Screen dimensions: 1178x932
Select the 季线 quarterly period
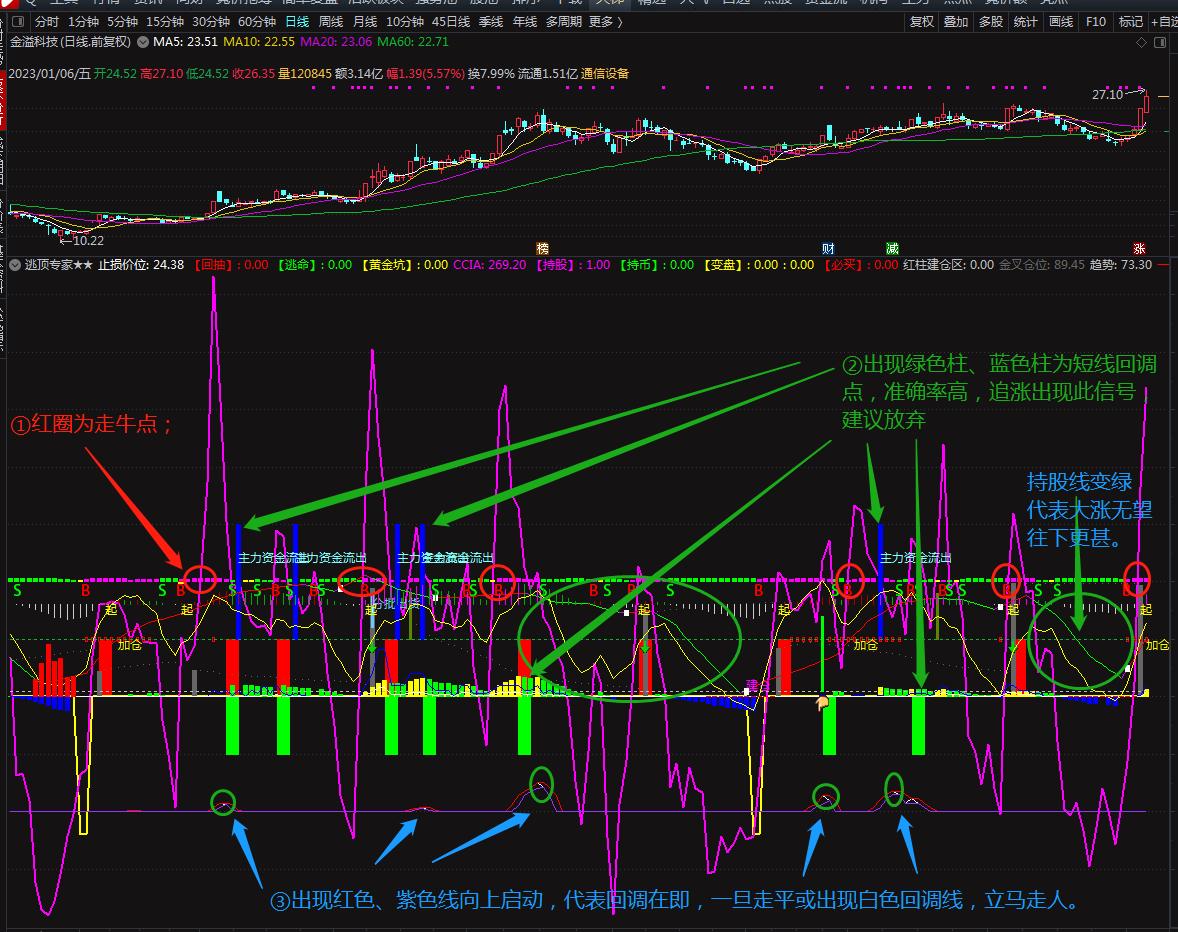click(491, 22)
